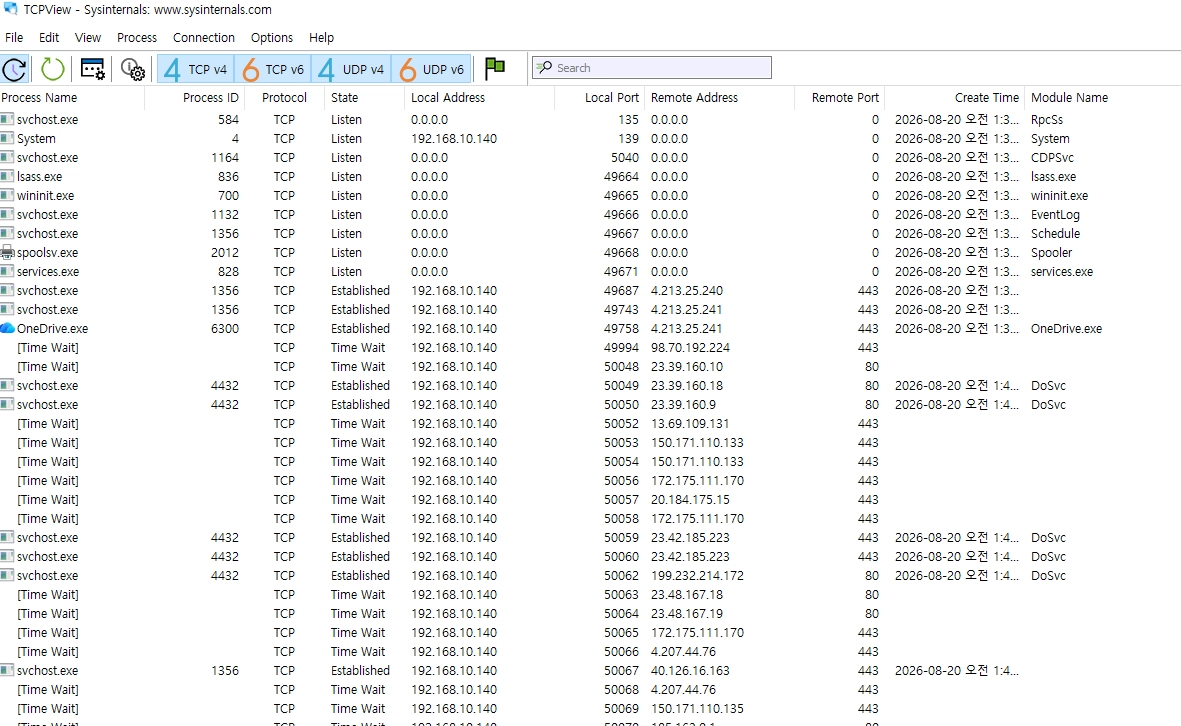Screen dimensions: 1181x726
Task: Toggle the TCP v4 filter
Action: (x=196, y=69)
